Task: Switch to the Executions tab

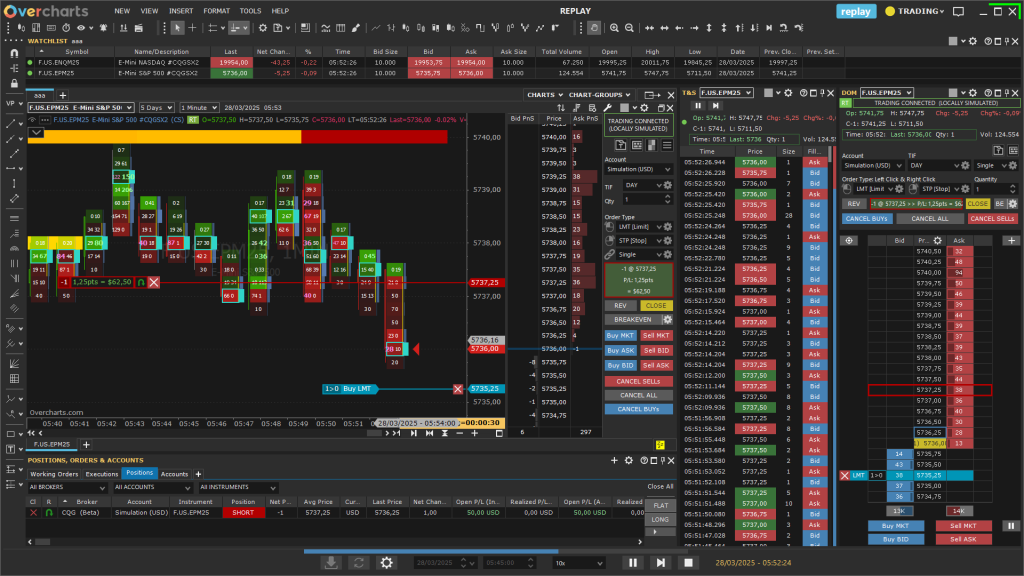Action: (103, 473)
